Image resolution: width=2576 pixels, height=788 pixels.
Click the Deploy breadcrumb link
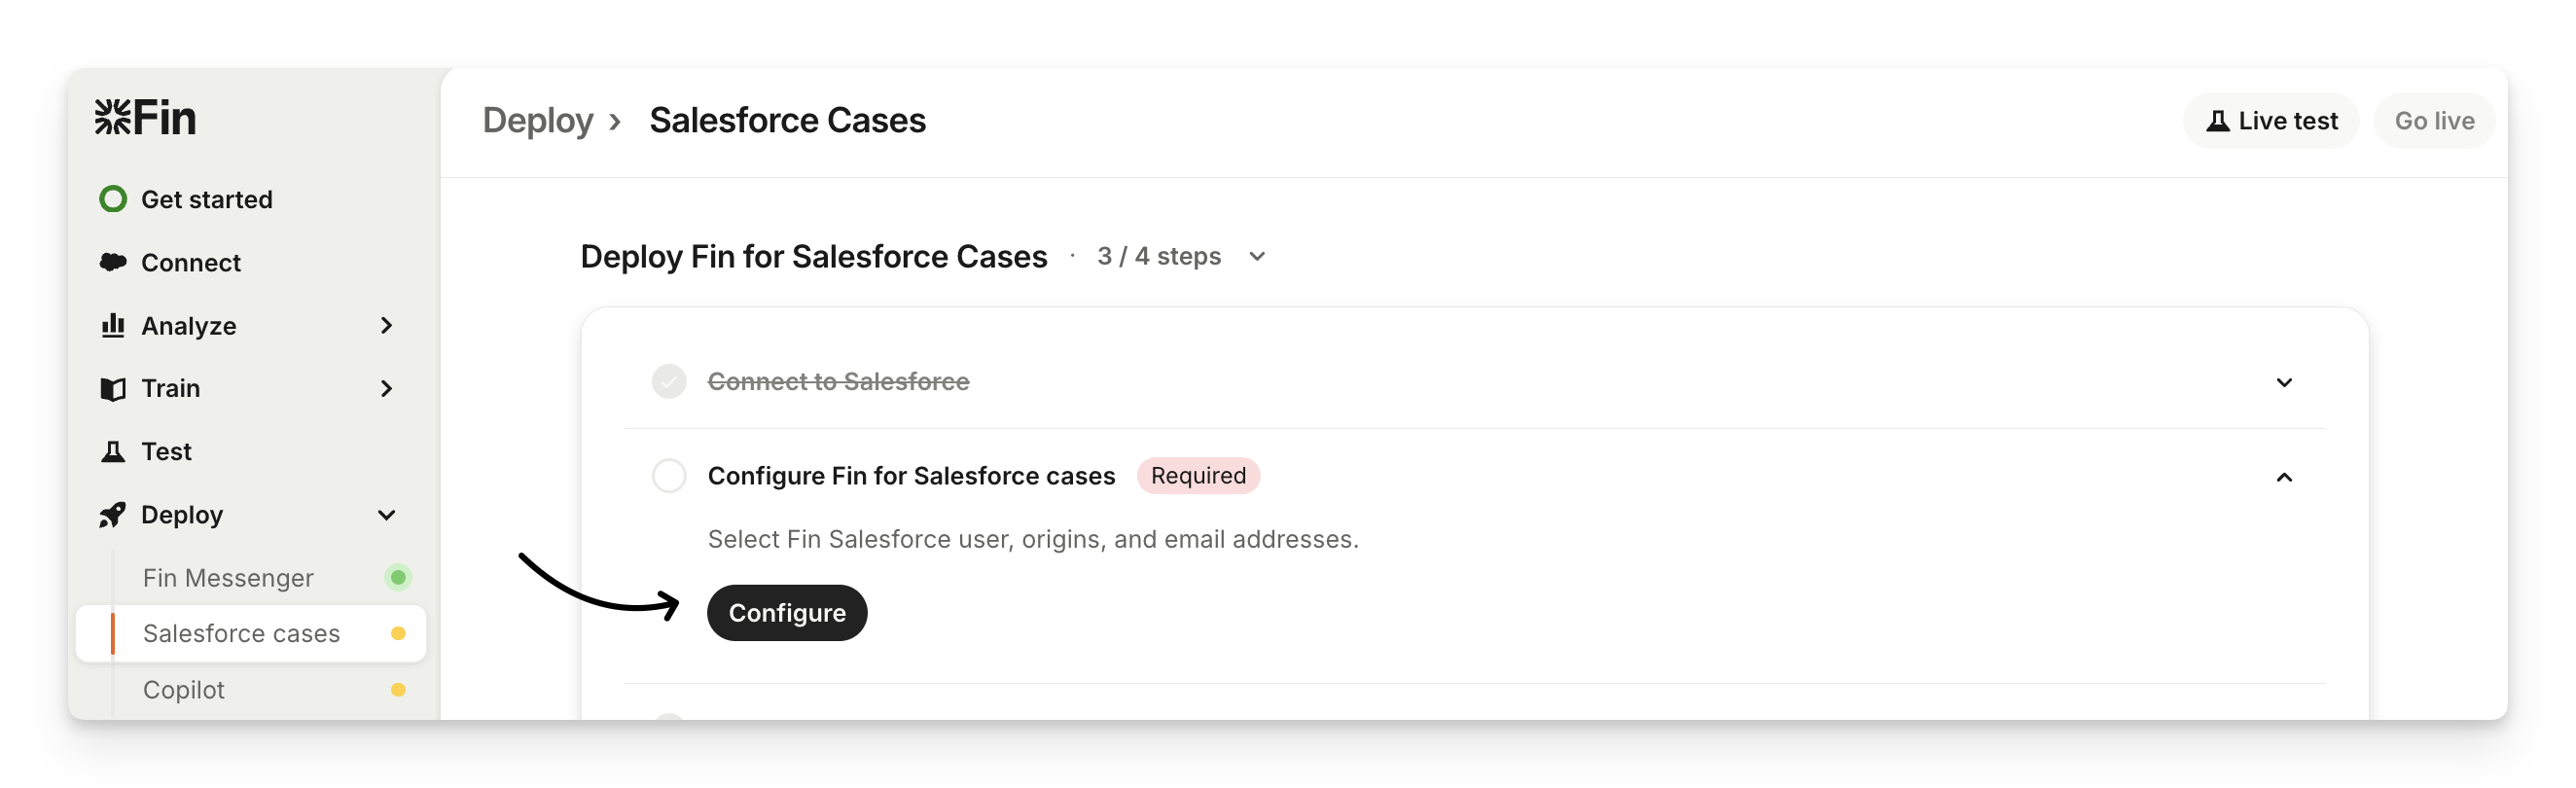(537, 120)
